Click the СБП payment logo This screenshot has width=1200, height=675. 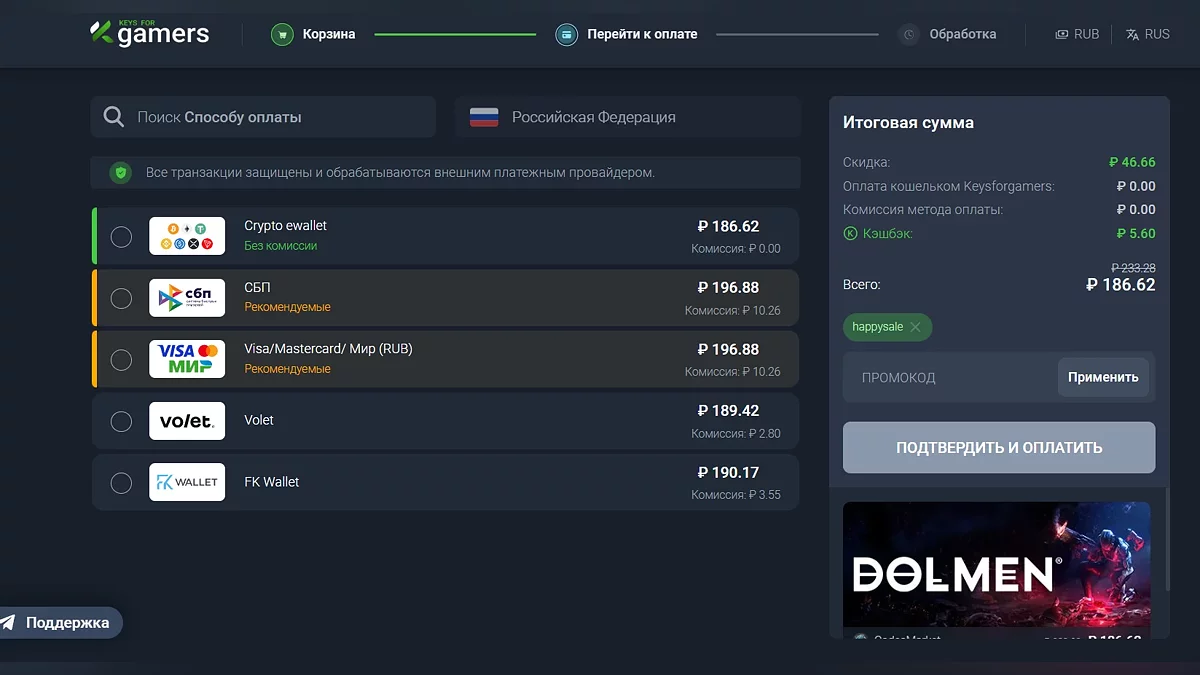(187, 298)
